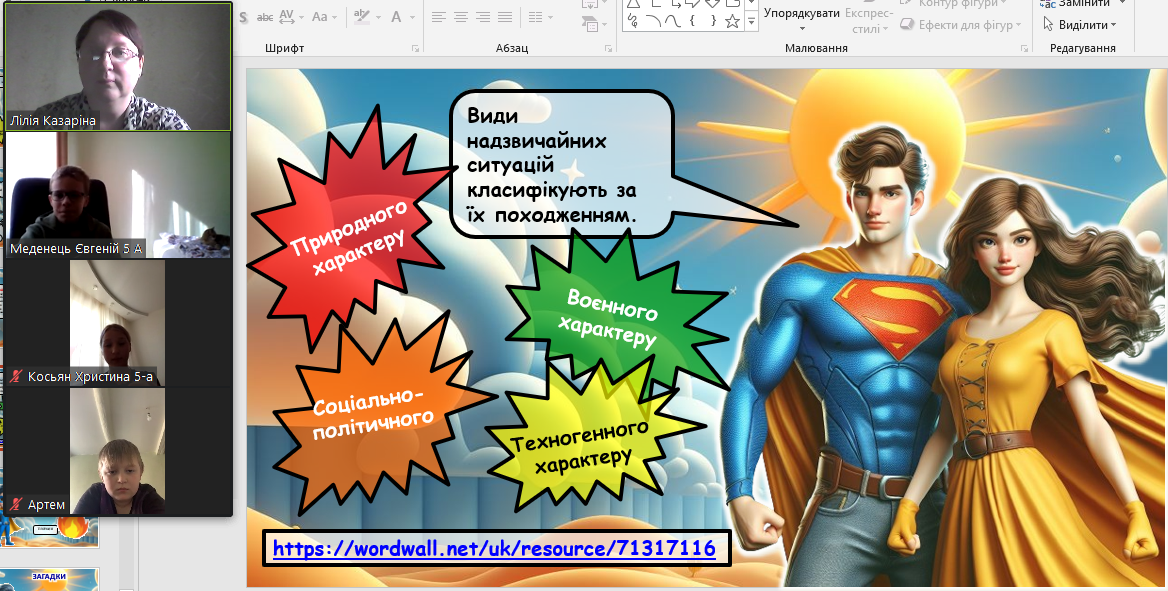
Task: Toggle strikethrough text formatting
Action: (264, 16)
